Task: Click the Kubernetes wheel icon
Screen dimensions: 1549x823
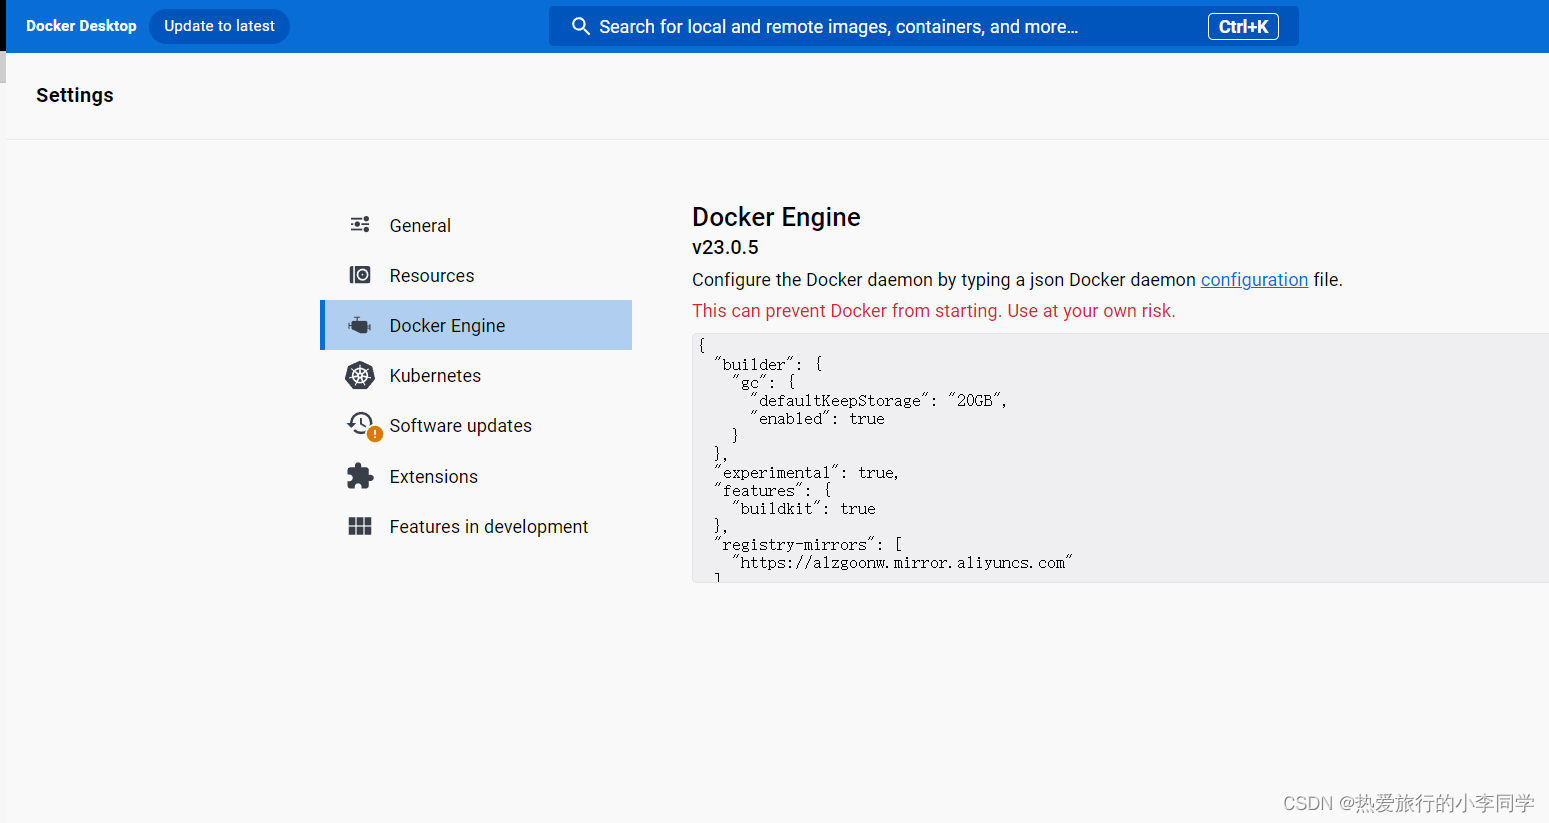Action: 360,375
